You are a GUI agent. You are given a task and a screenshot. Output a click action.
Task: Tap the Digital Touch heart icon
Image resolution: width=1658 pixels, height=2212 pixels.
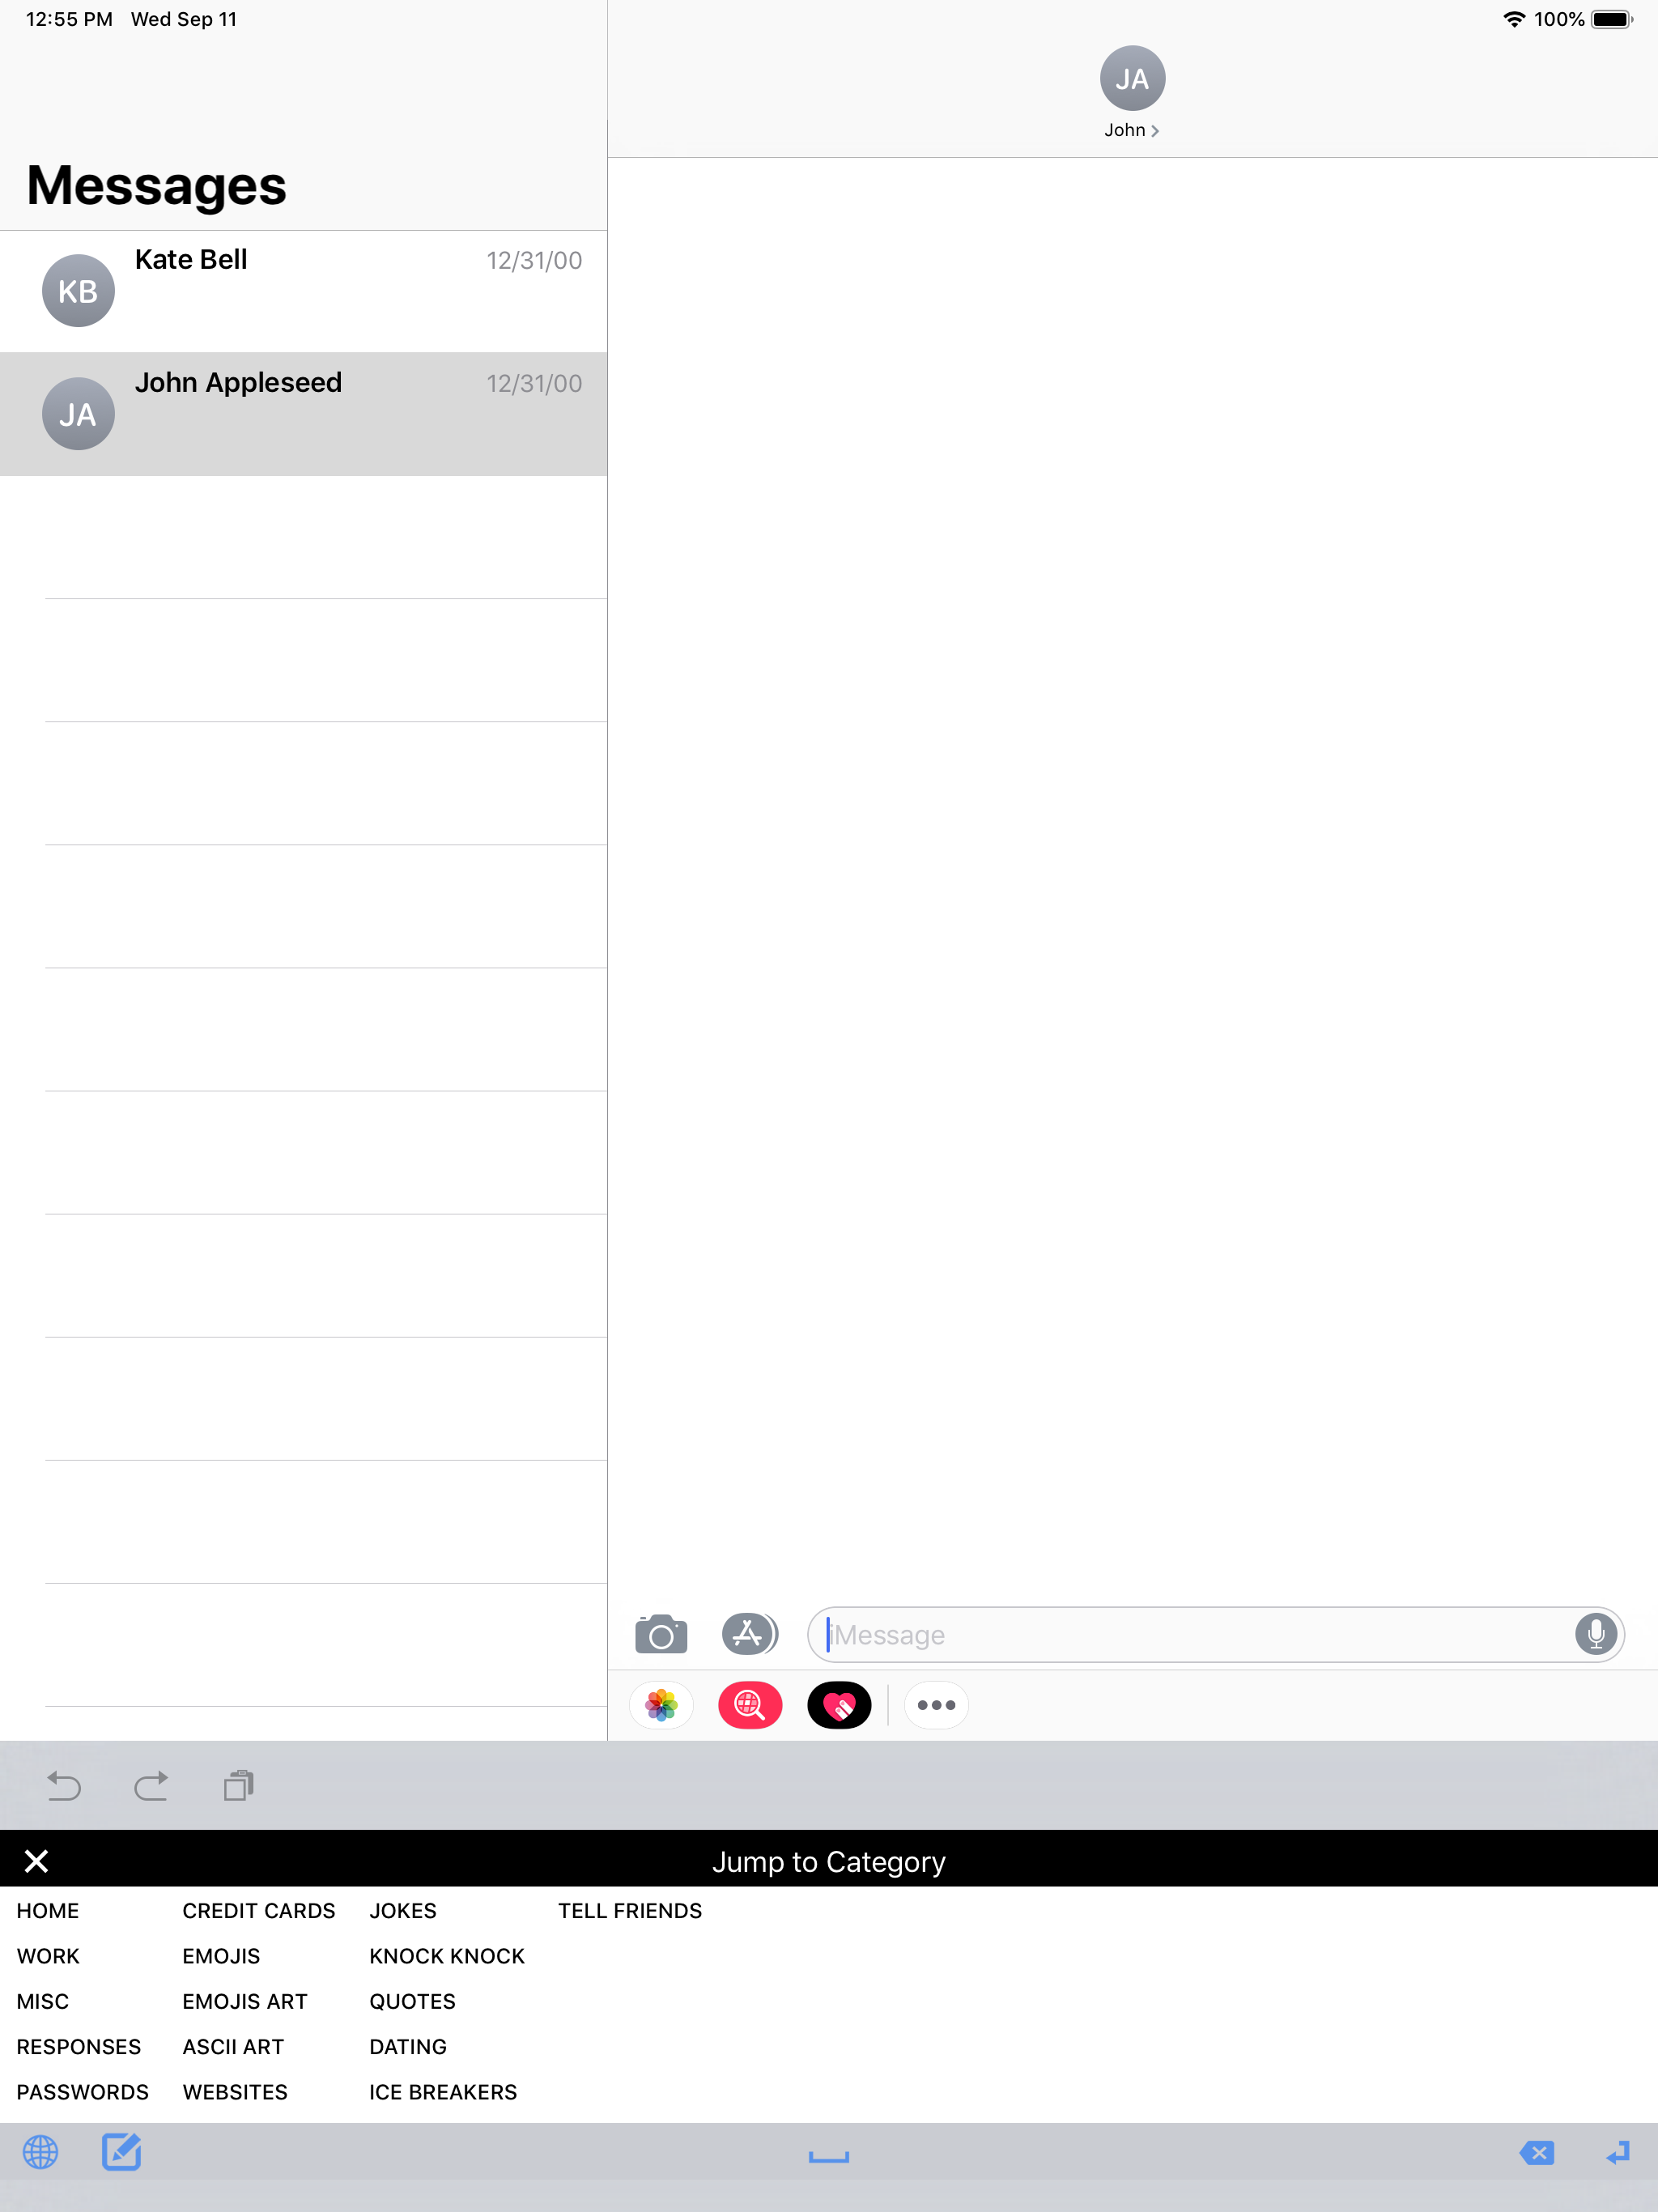point(838,1705)
